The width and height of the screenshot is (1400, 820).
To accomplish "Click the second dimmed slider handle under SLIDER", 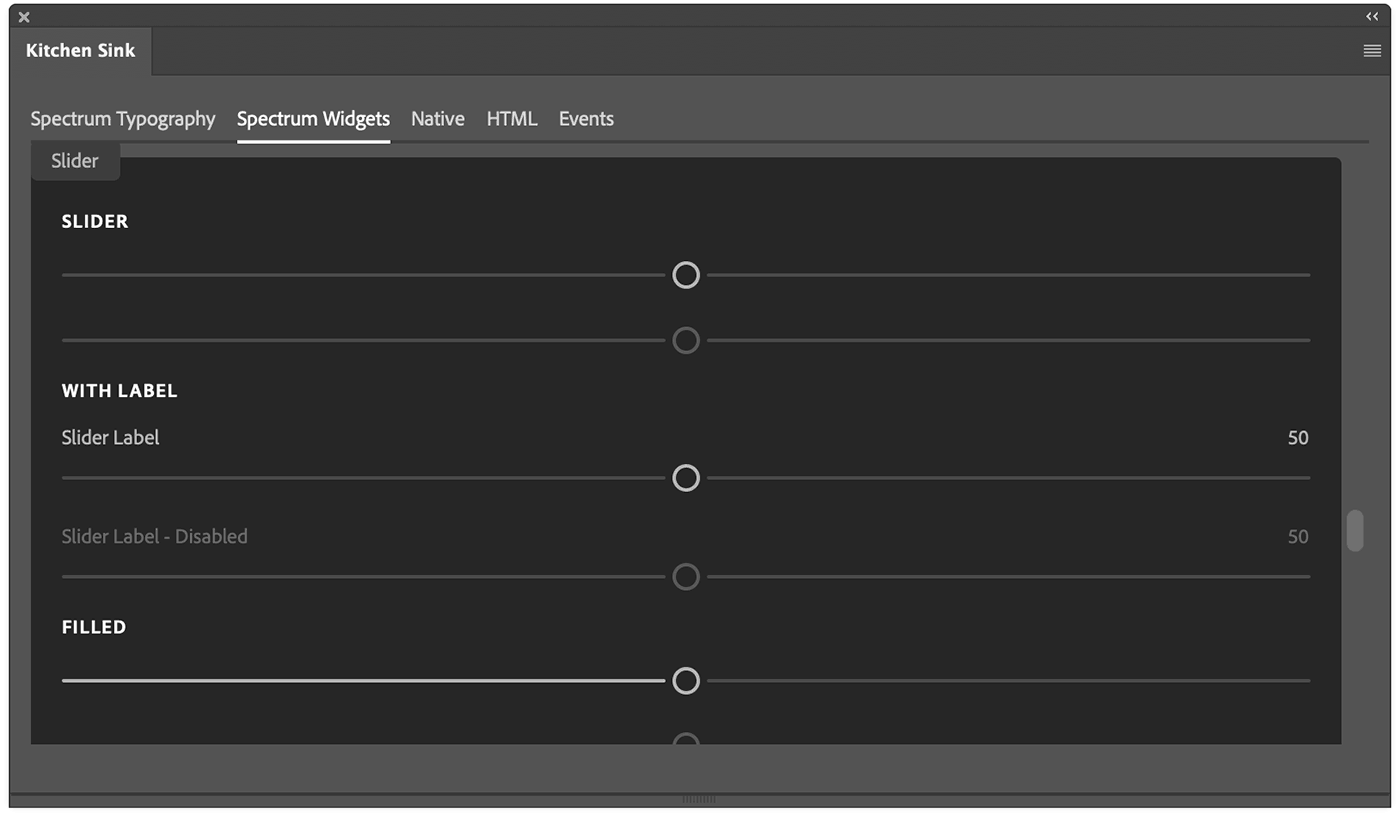I will pos(686,341).
